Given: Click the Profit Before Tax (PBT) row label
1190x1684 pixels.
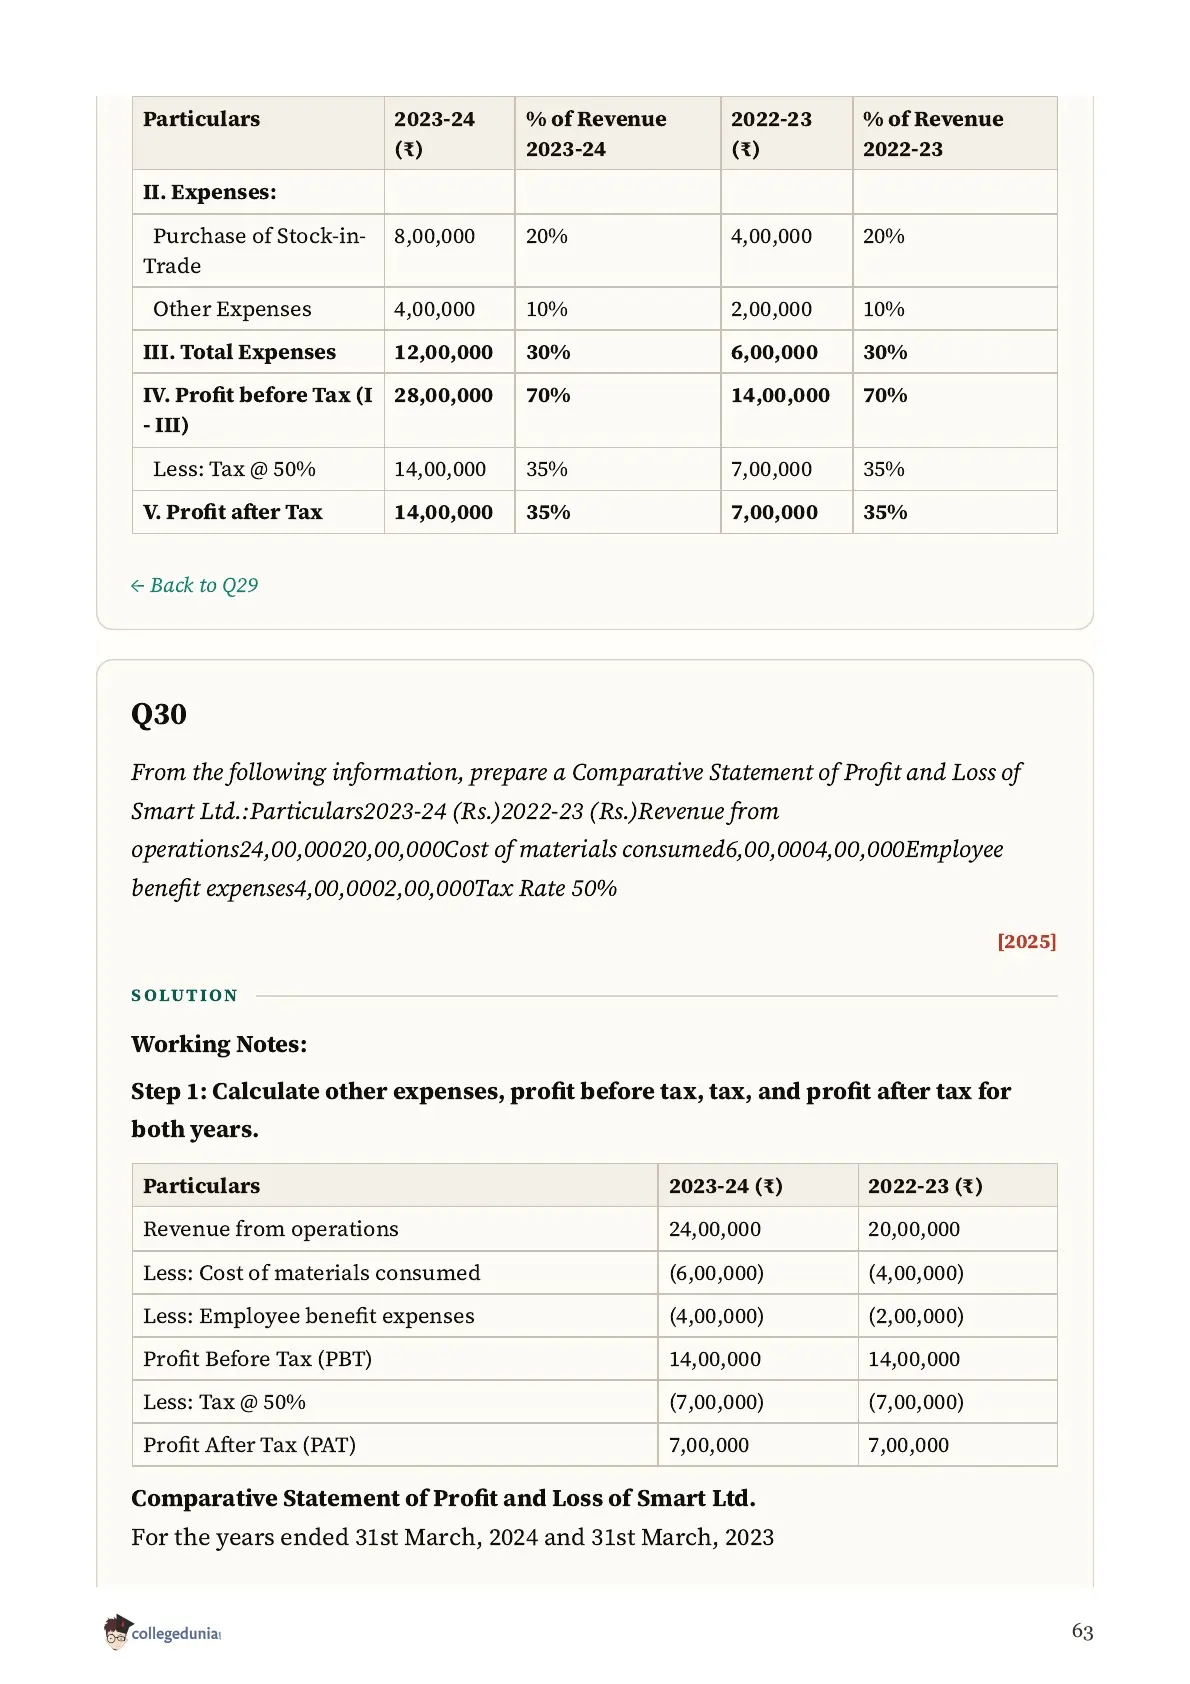Looking at the screenshot, I should (257, 1359).
